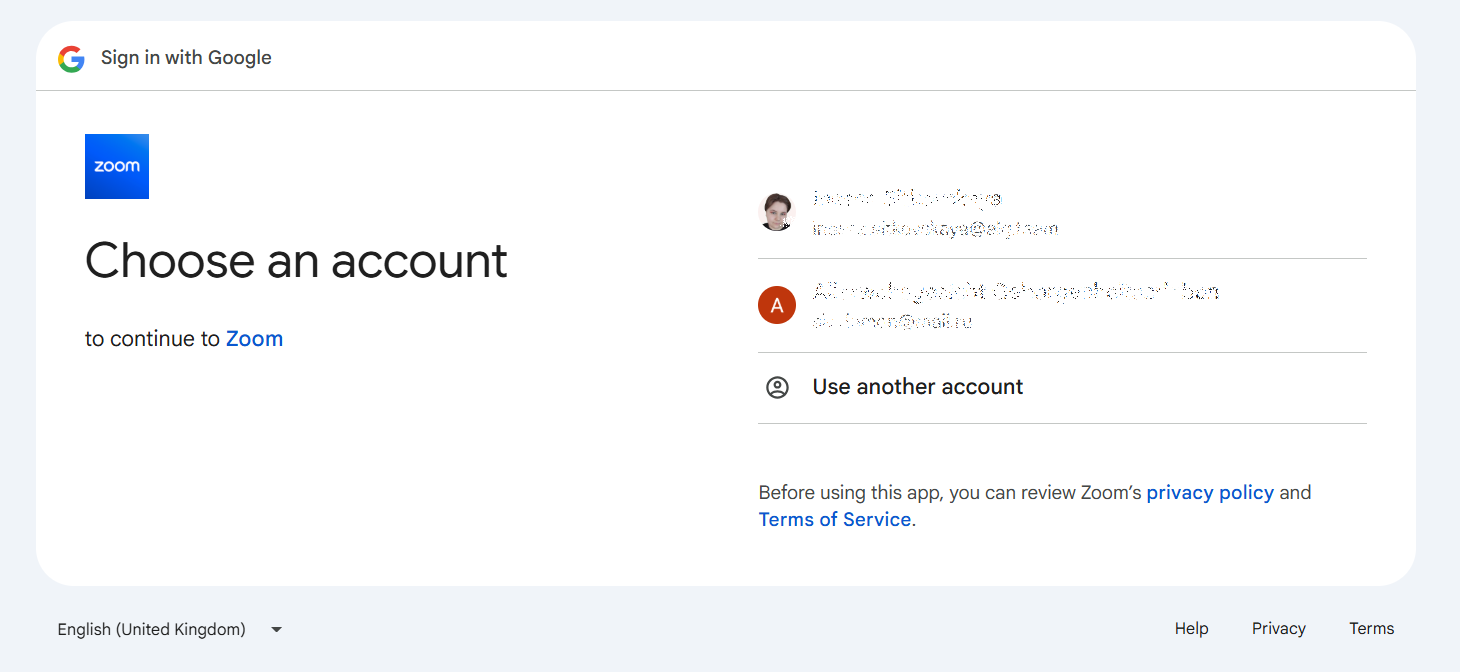Choose the second listed account name
This screenshot has width=1460, height=672.
click(x=1015, y=292)
